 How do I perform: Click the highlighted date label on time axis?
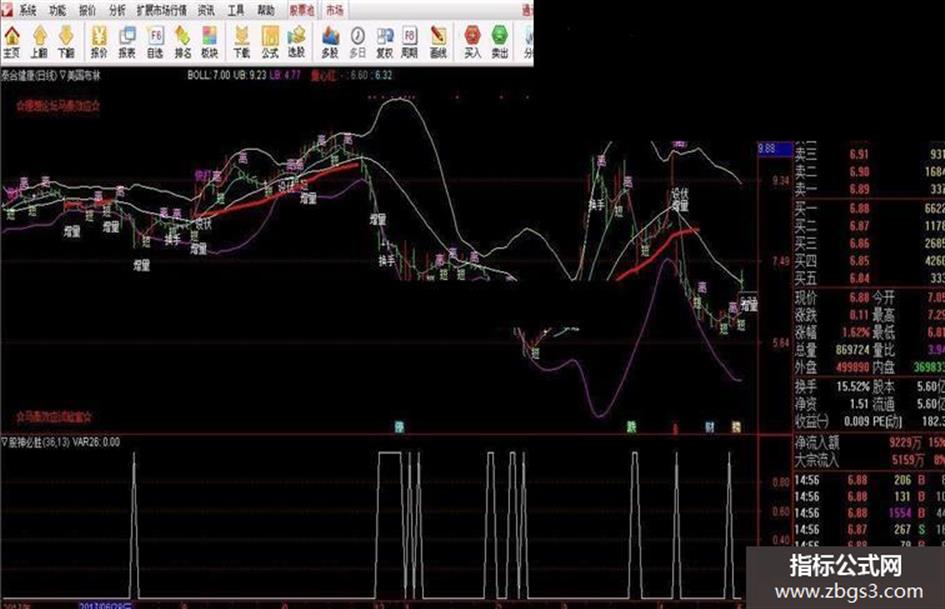(x=104, y=604)
